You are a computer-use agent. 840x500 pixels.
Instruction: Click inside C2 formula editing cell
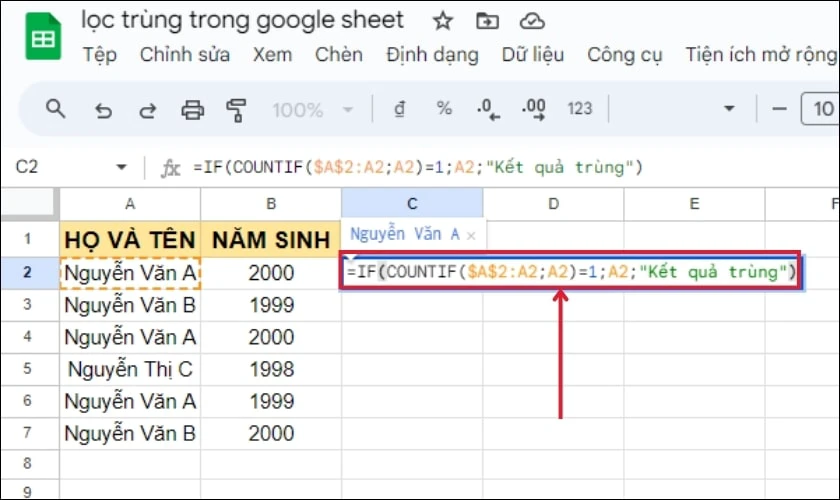point(571,272)
